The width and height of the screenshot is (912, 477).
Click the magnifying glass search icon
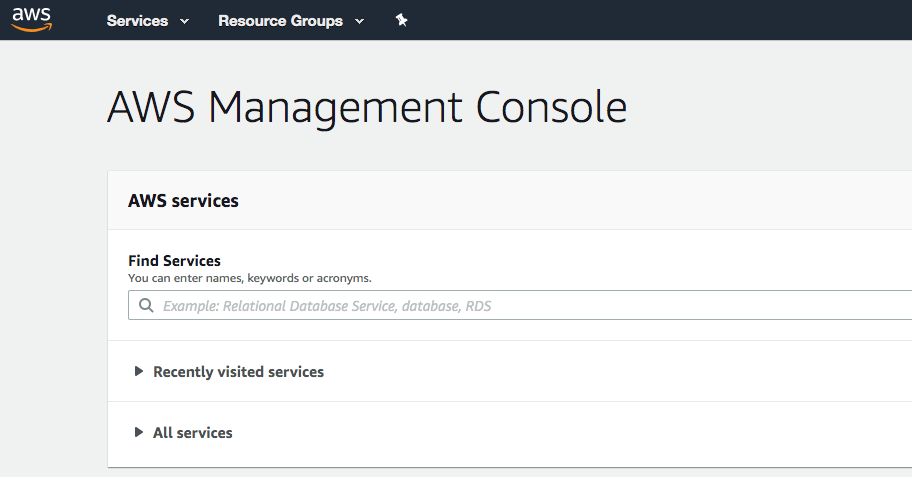146,305
